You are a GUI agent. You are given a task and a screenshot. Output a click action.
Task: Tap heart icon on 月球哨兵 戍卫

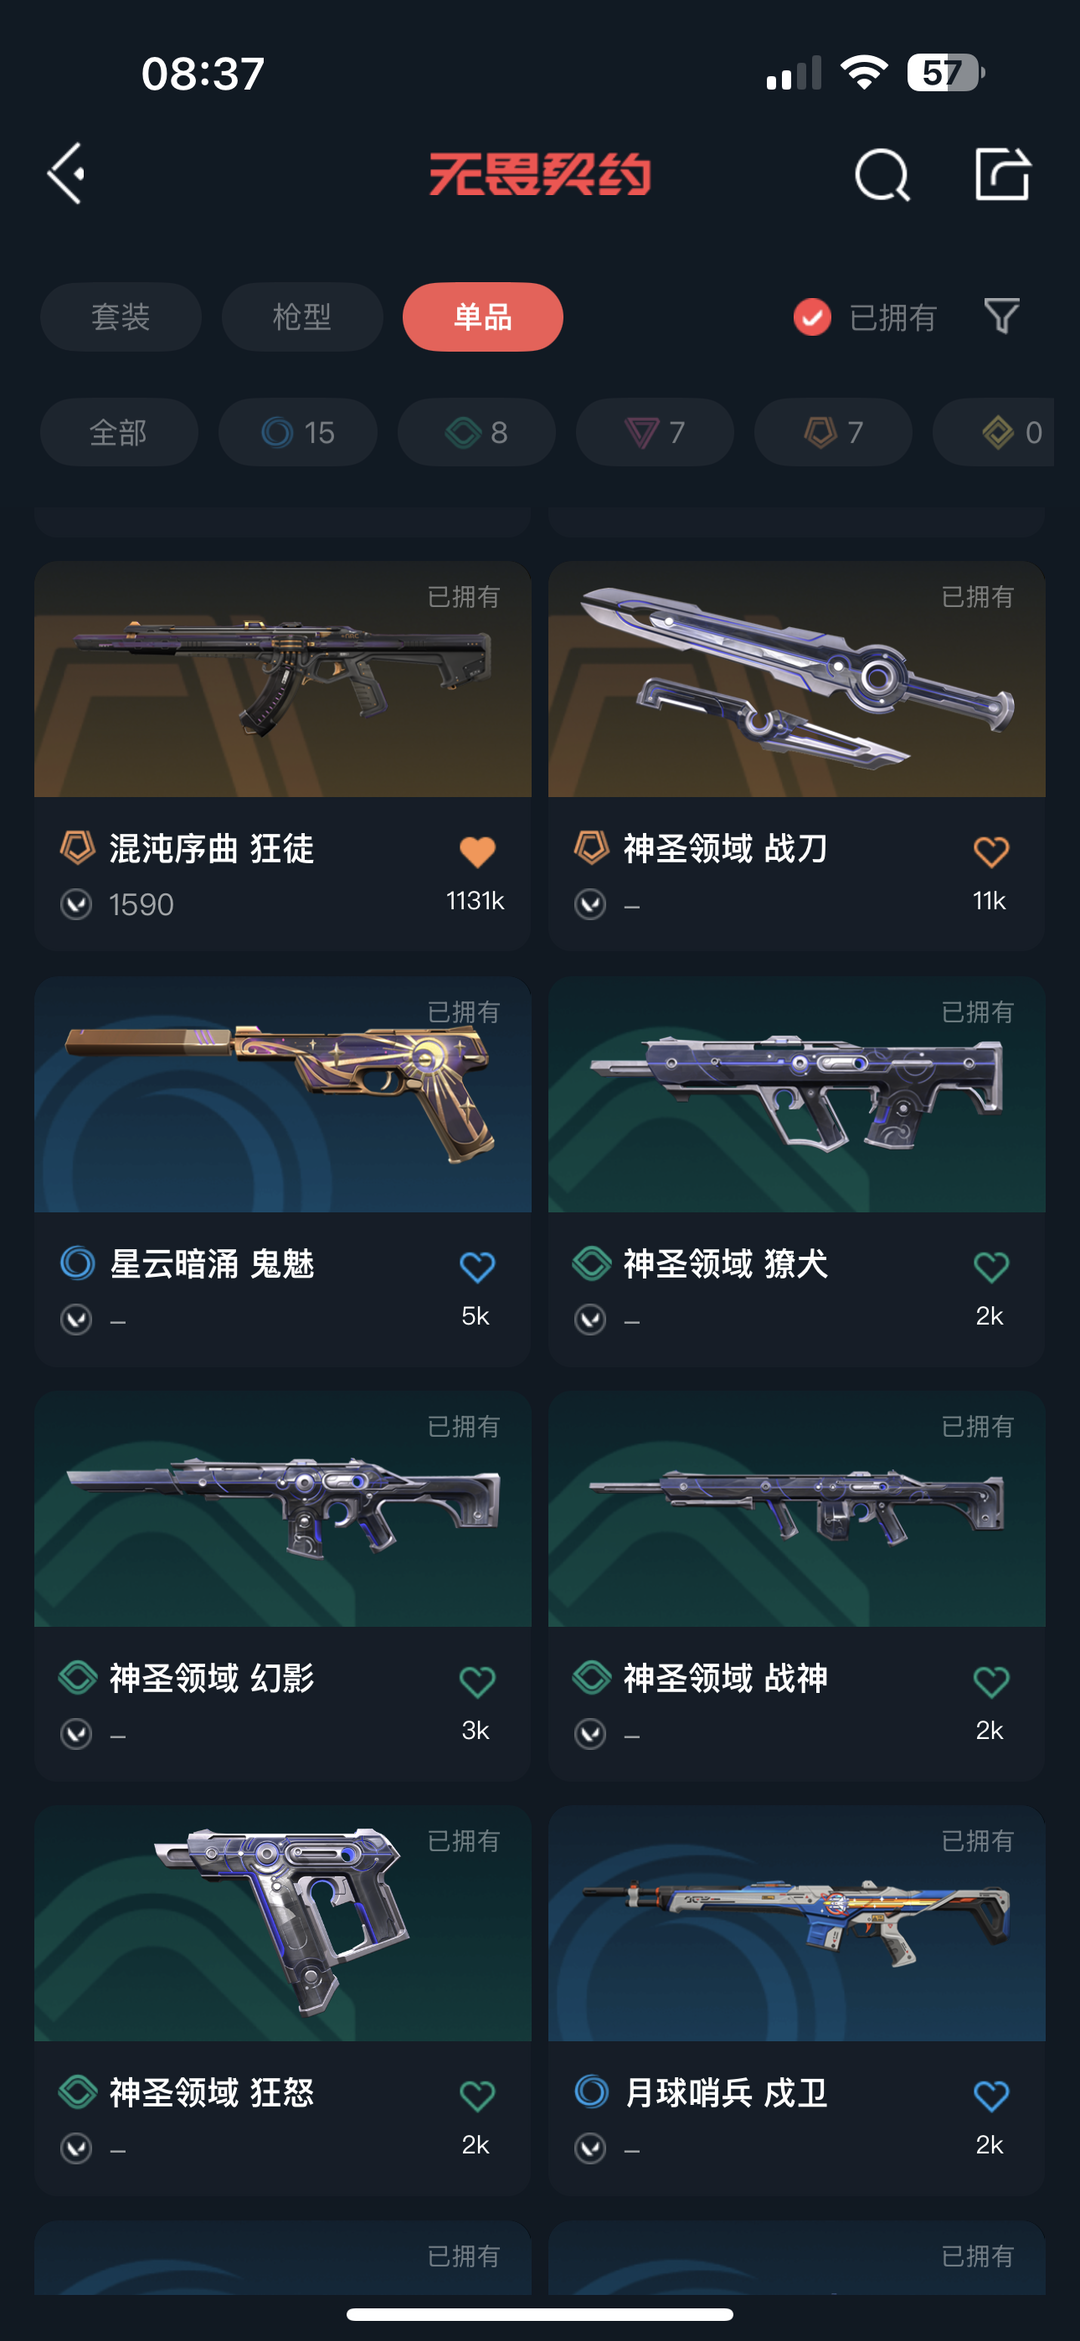pyautogui.click(x=991, y=2095)
